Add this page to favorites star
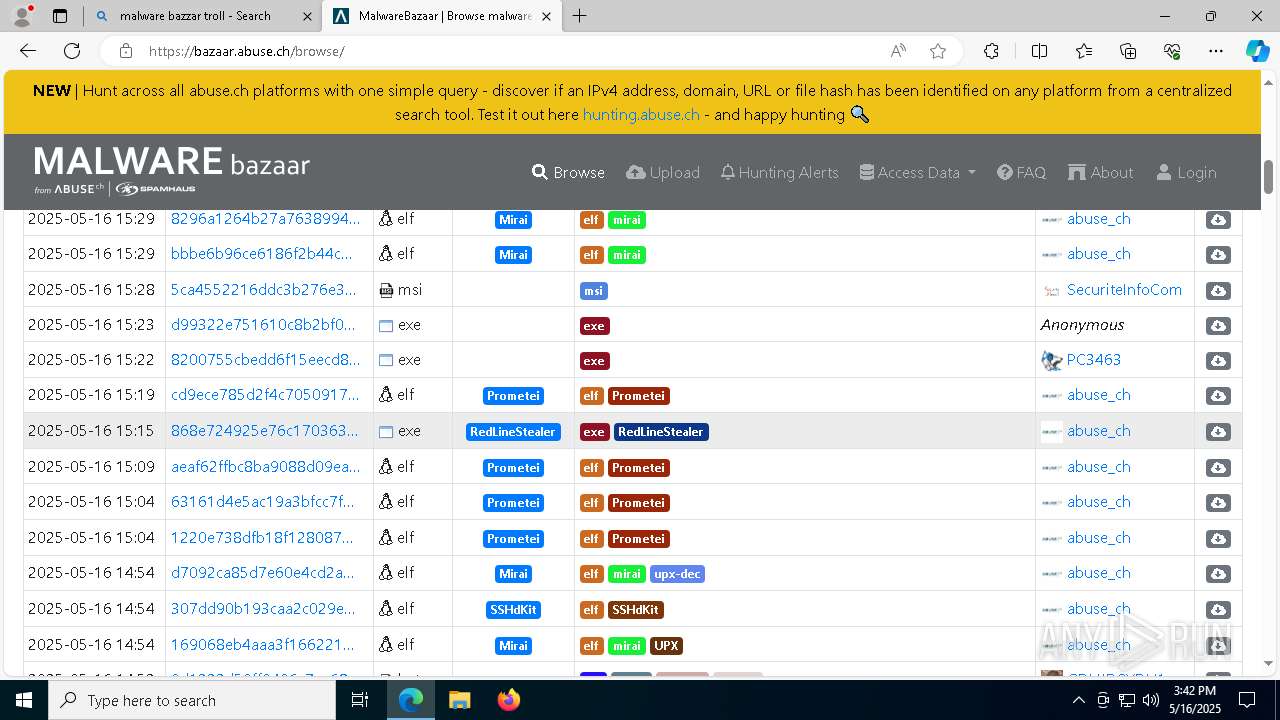Viewport: 1280px width, 720px height. pyautogui.click(x=938, y=51)
